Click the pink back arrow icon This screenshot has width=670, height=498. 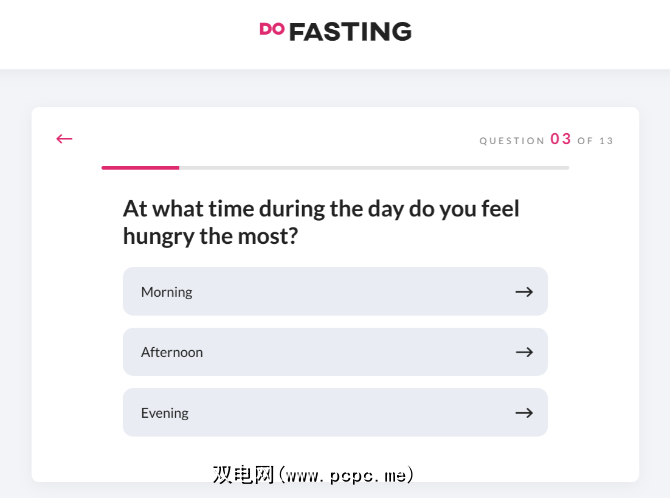coord(65,139)
